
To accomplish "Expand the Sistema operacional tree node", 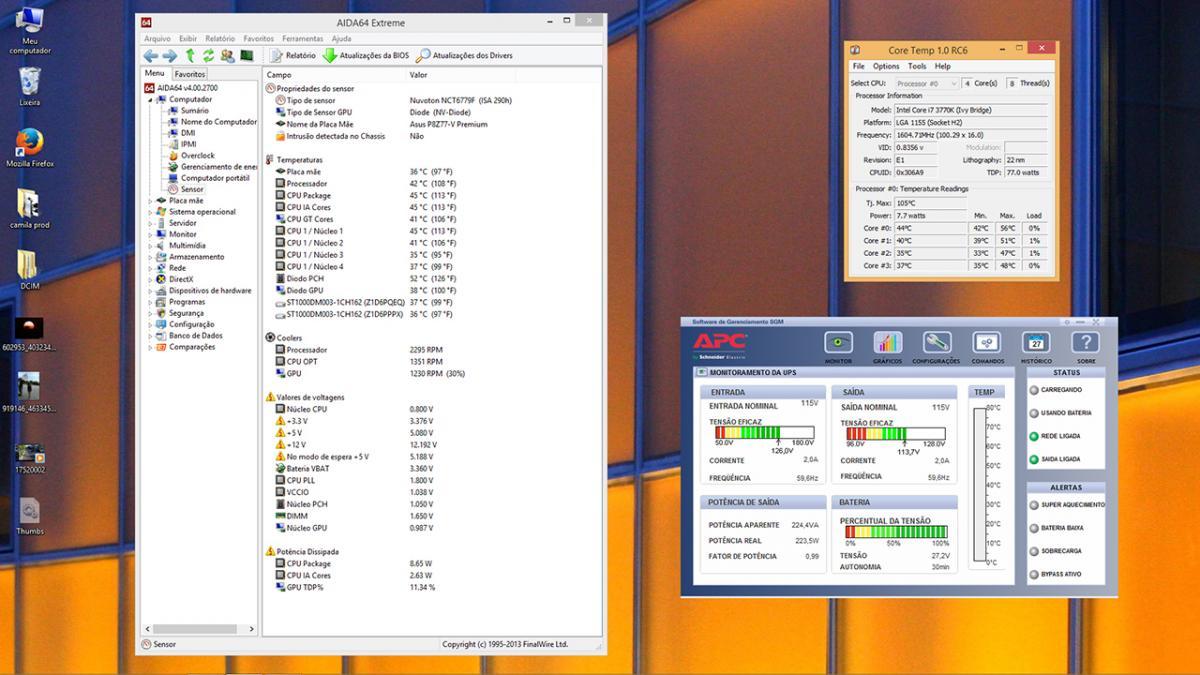I will click(151, 212).
